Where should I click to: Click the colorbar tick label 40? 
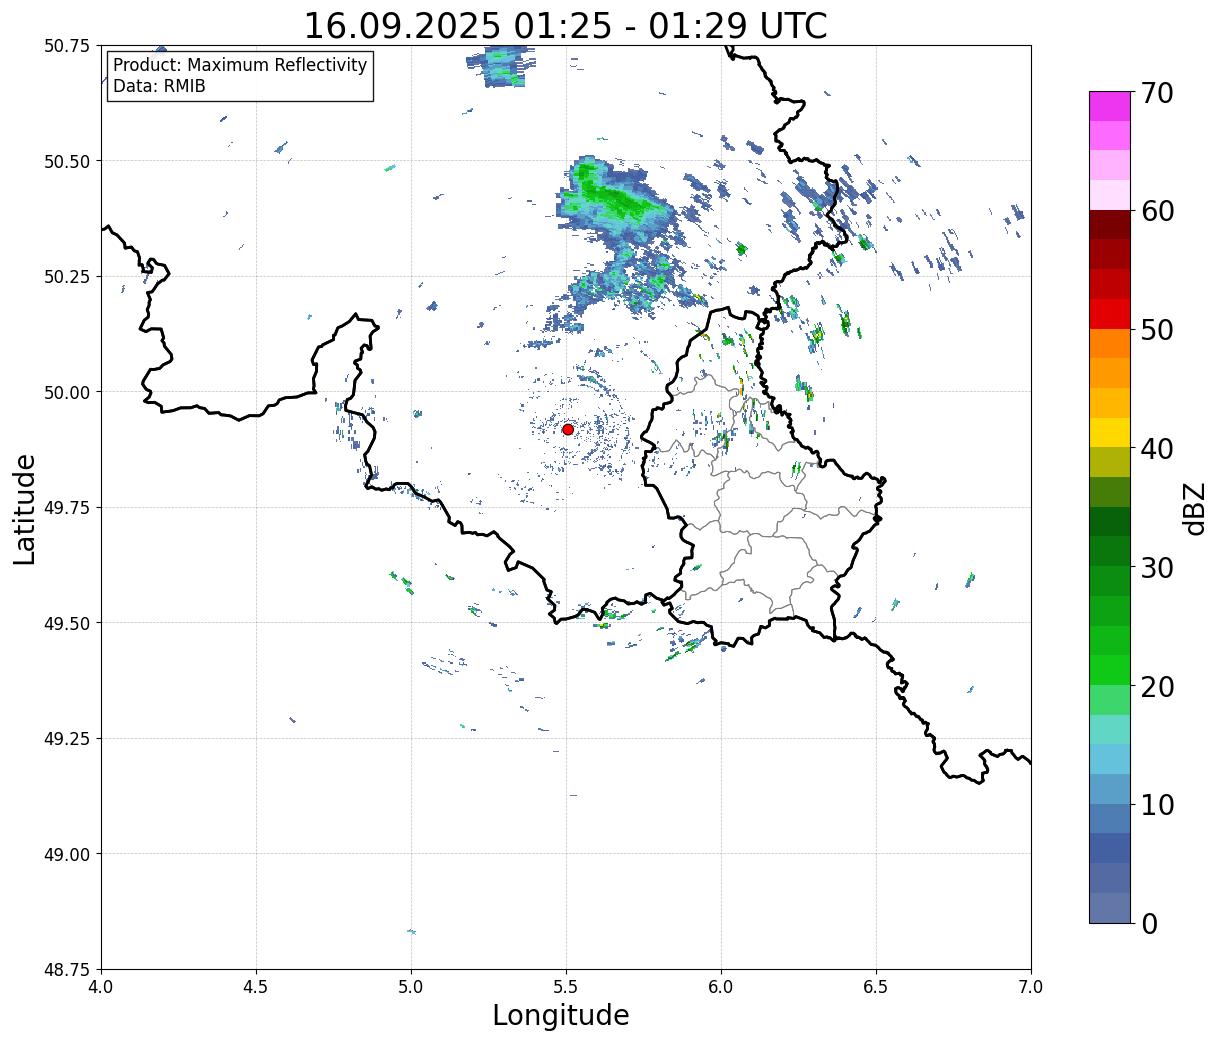click(x=1156, y=449)
